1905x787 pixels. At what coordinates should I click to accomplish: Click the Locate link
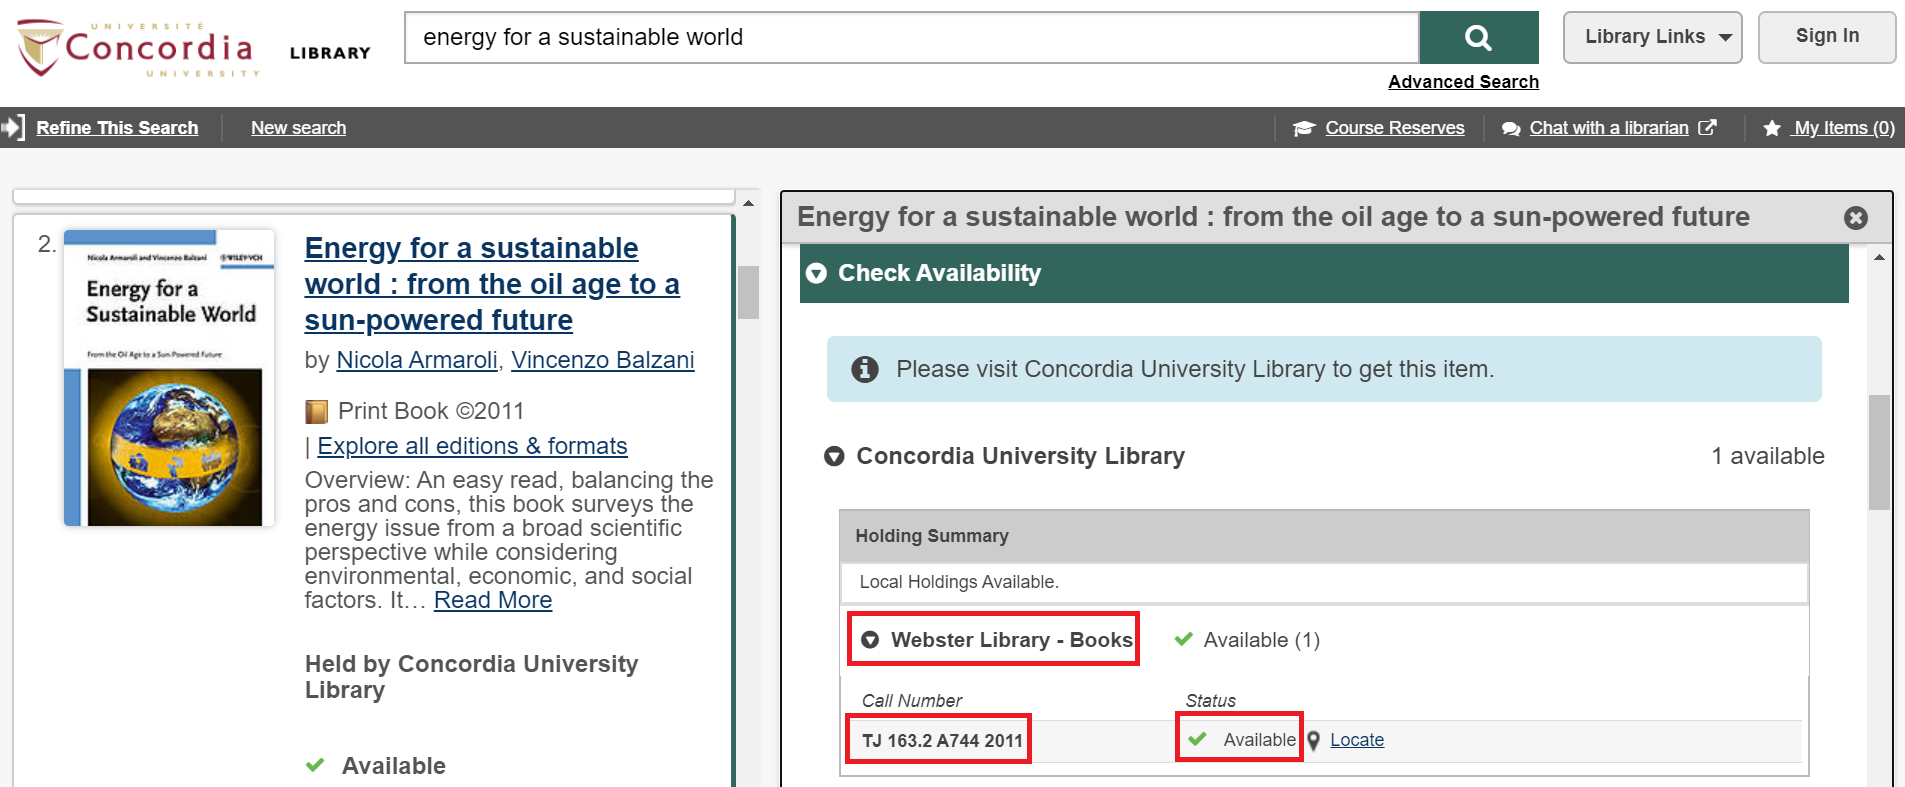click(1357, 740)
